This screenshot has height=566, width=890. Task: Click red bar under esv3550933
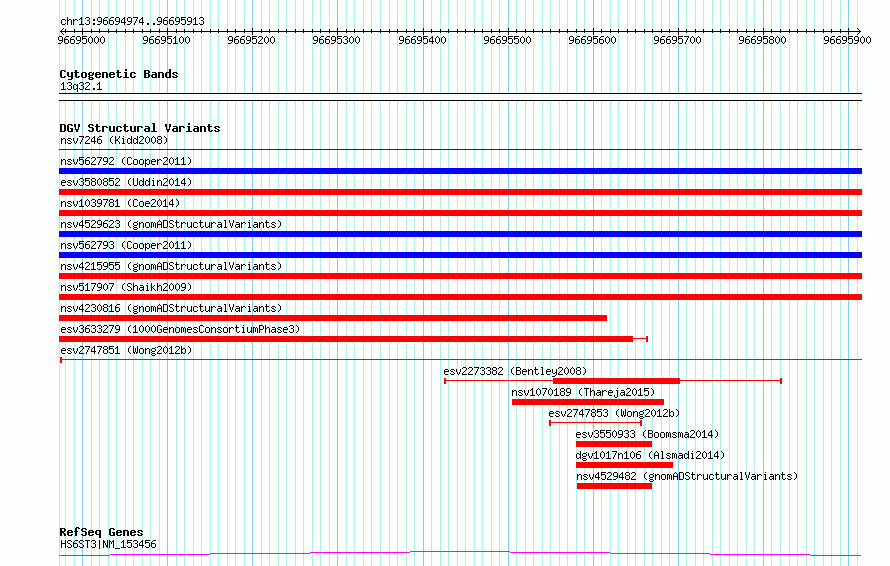click(x=614, y=444)
